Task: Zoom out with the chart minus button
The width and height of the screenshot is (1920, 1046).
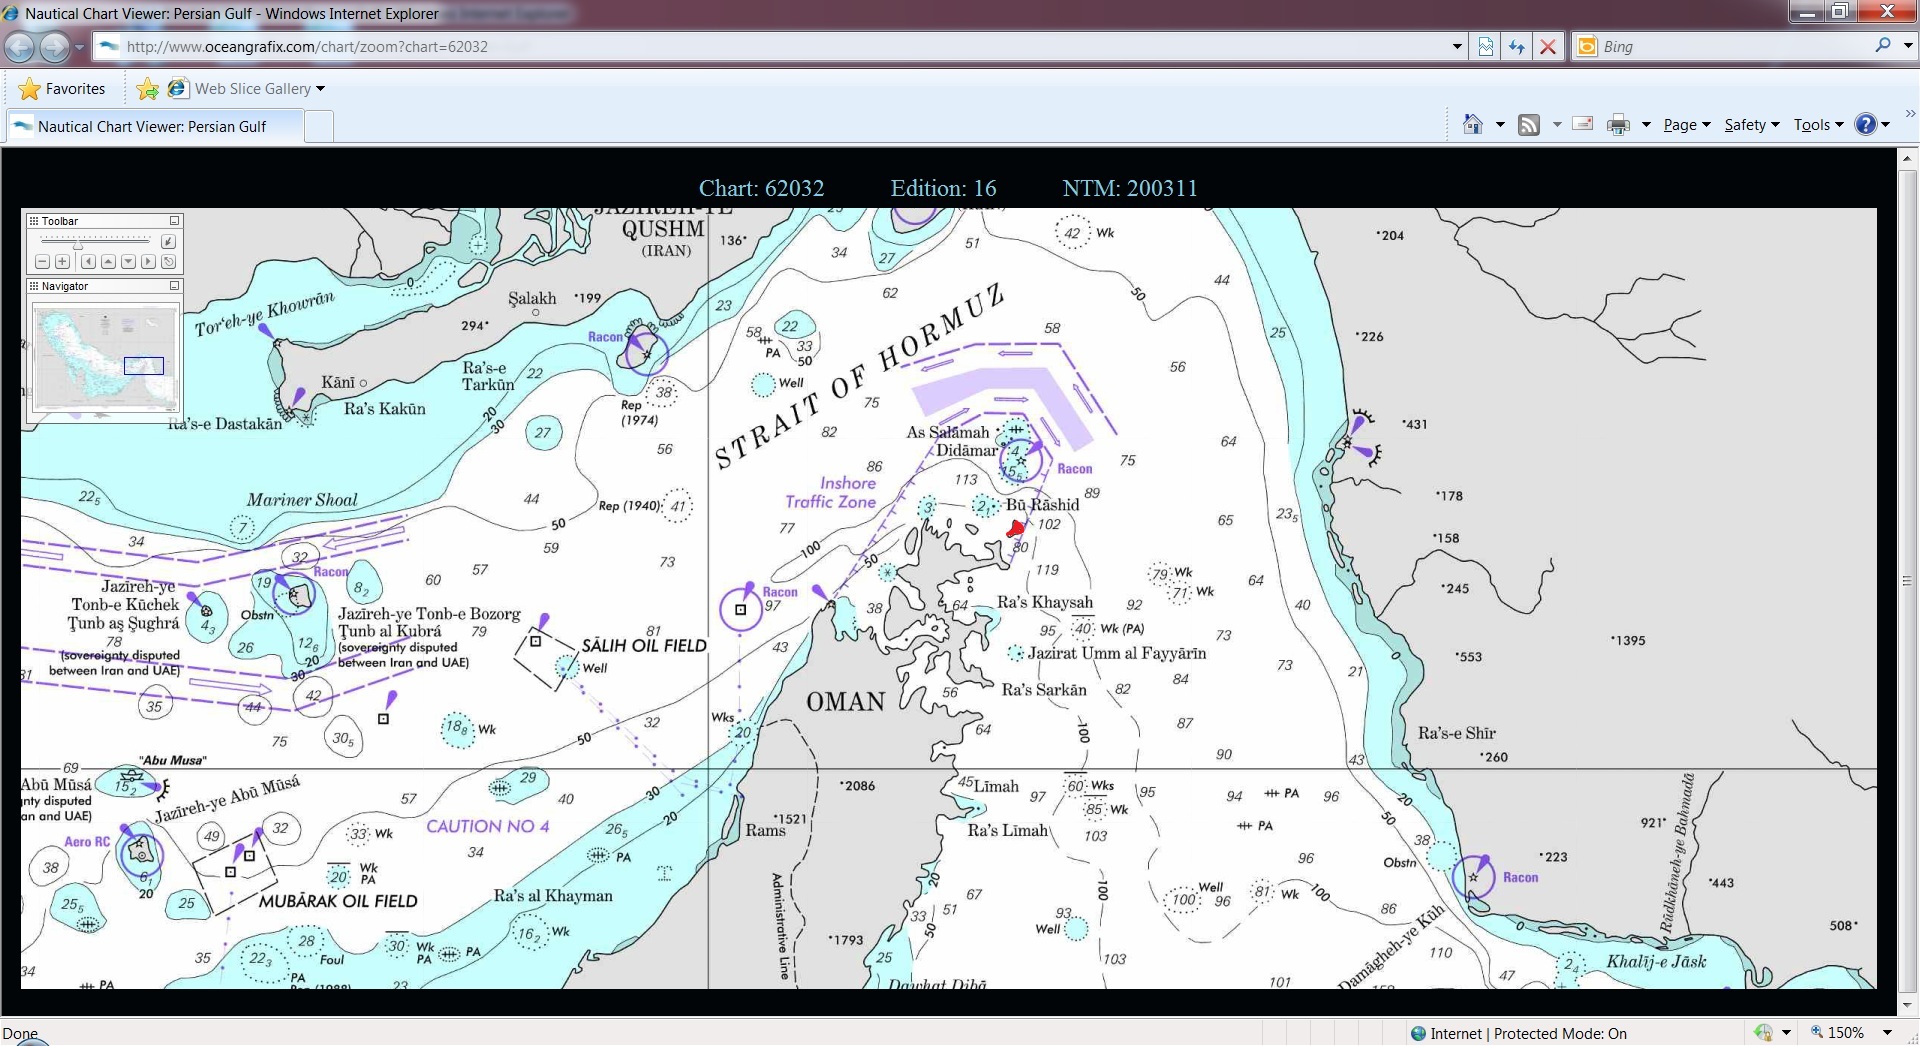Action: point(42,261)
